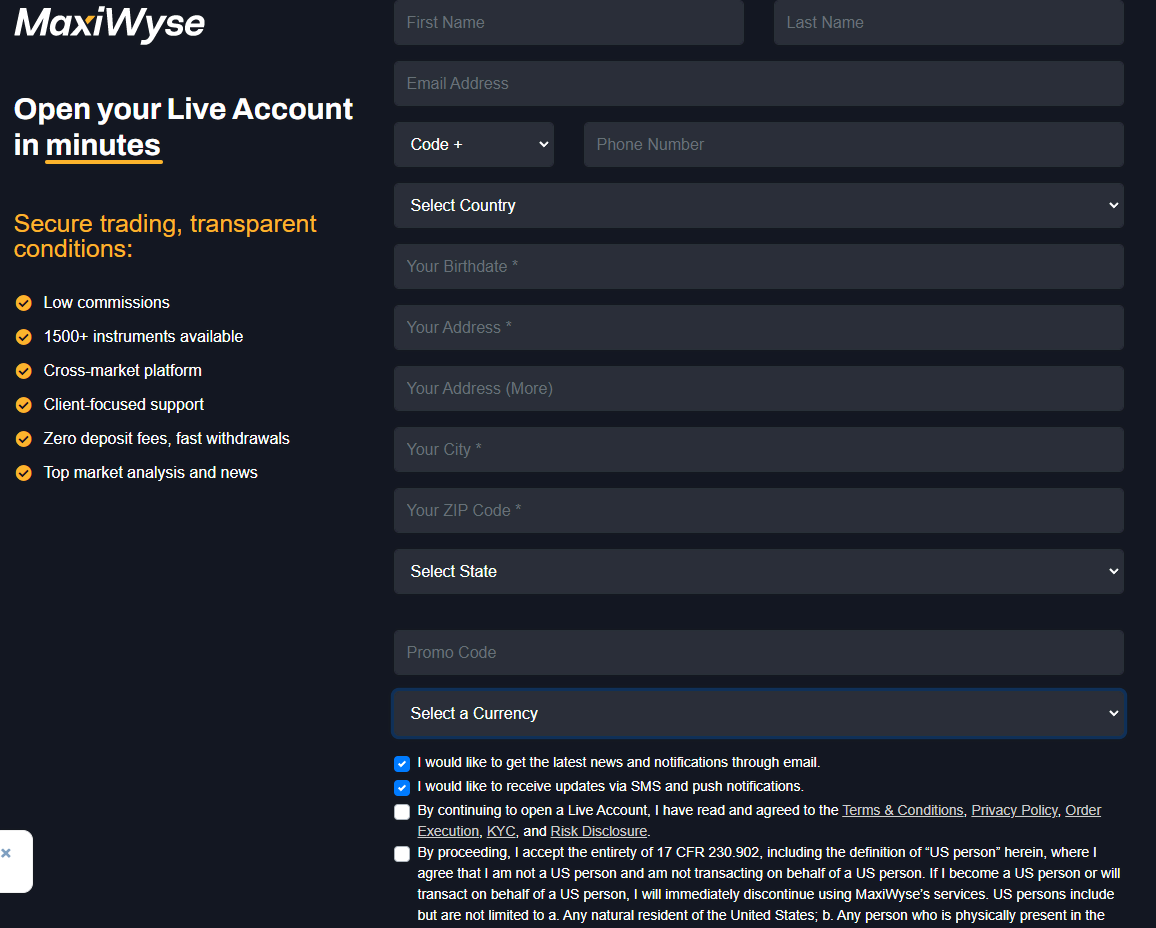This screenshot has height=928, width=1156.
Task: Tick the Terms & Conditions agreement checkbox
Action: pyautogui.click(x=402, y=812)
